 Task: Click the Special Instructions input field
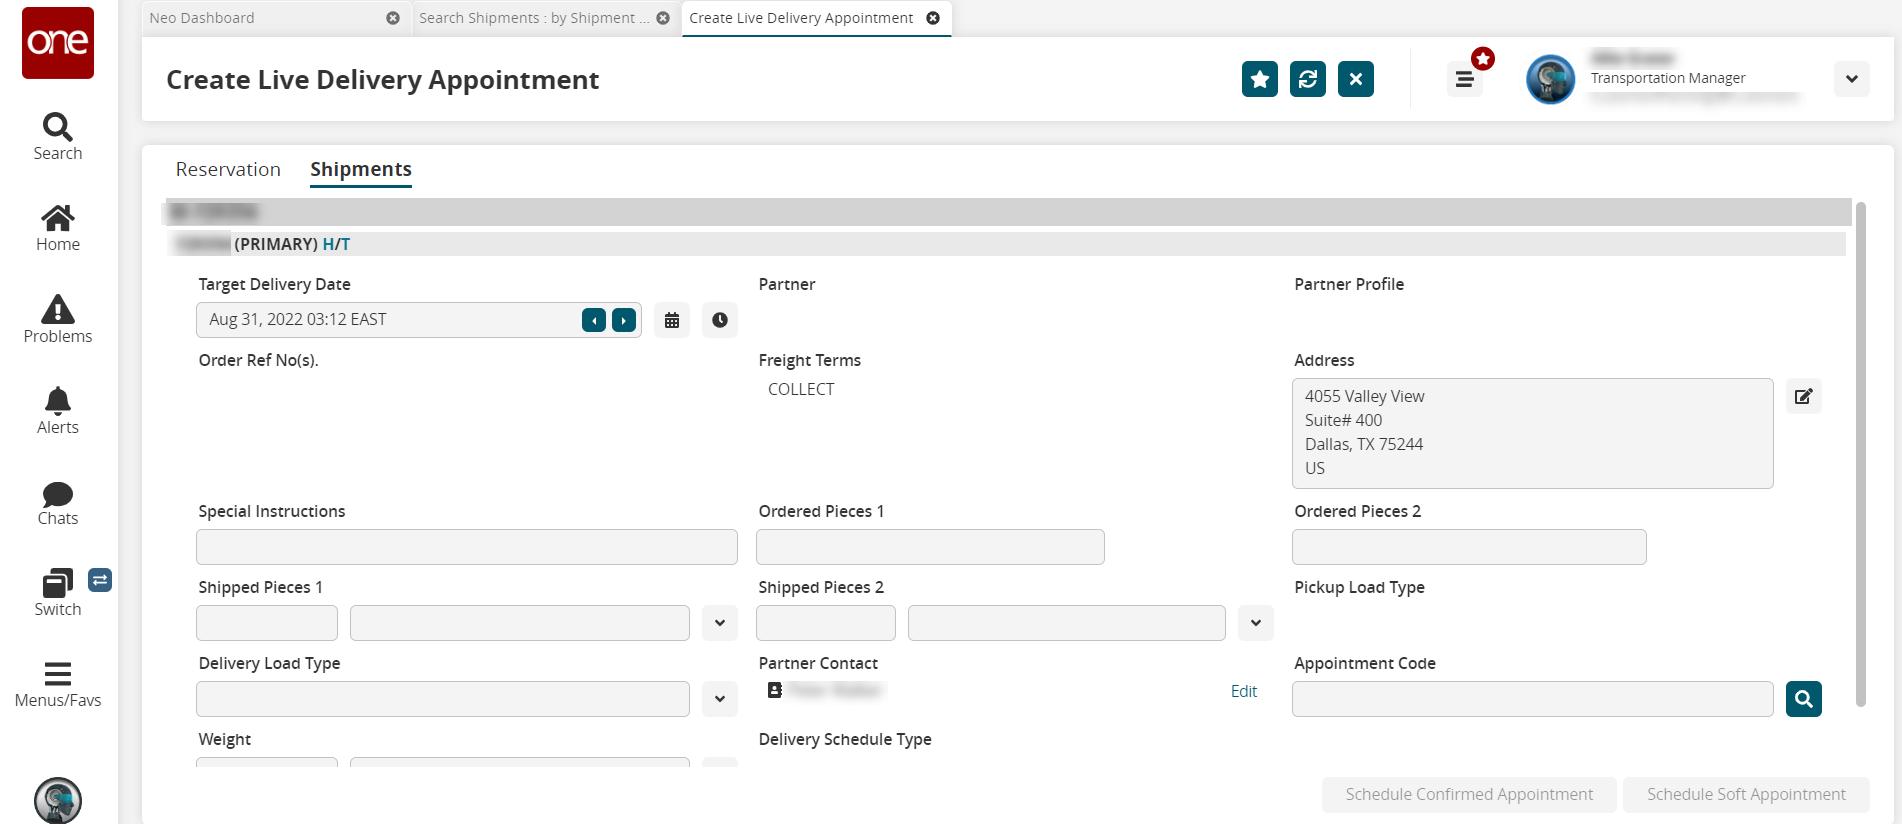coord(466,547)
